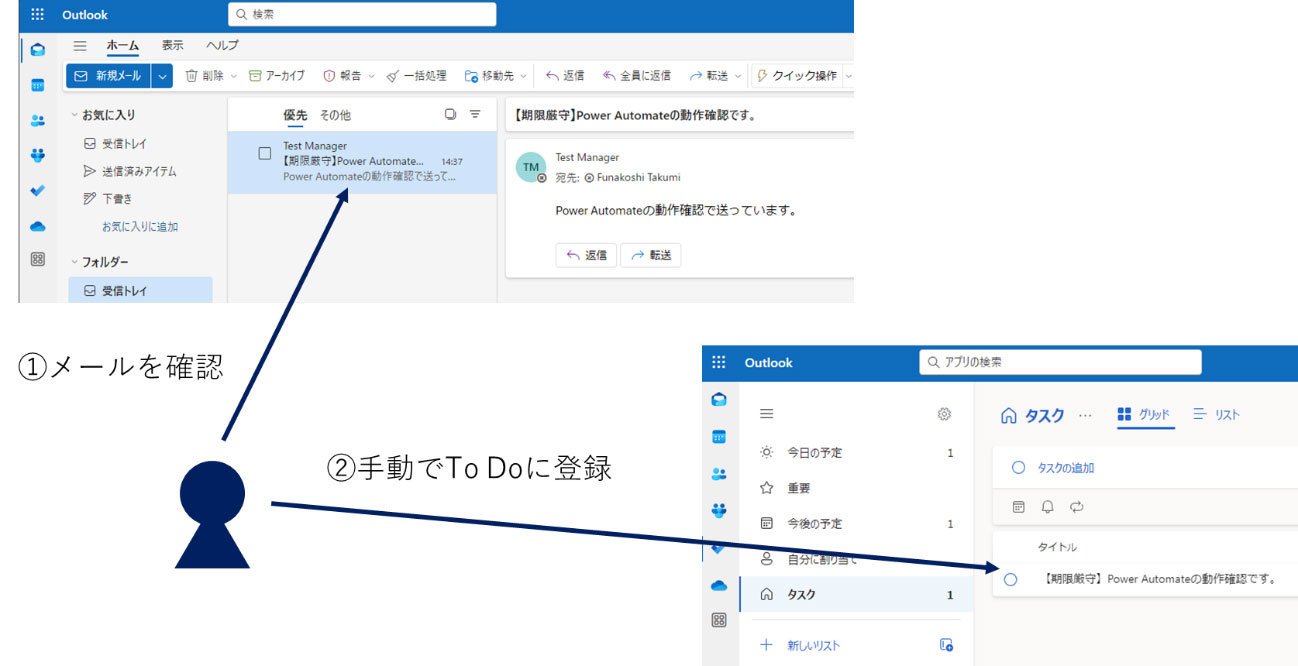Mark the 【期限厳守】 task complete via its circle

[1010, 579]
